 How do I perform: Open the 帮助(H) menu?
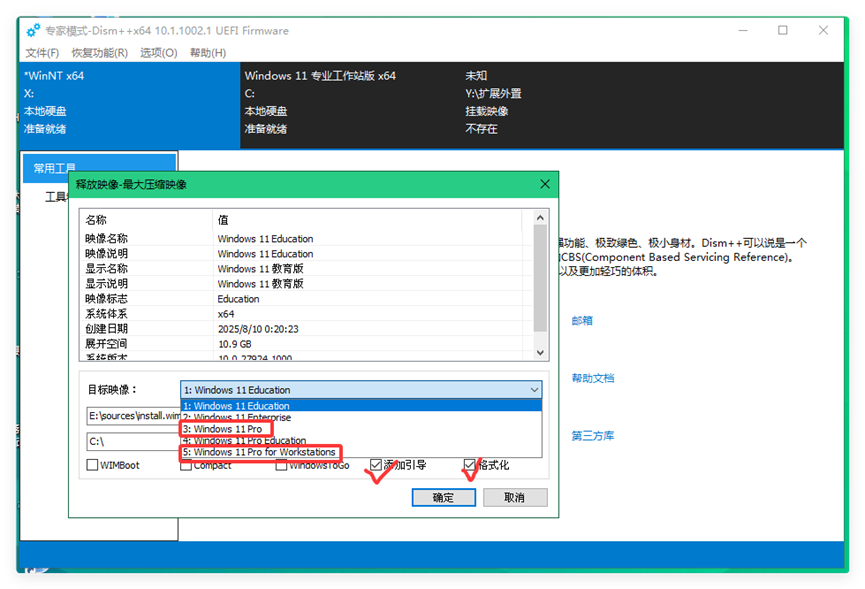tap(209, 53)
